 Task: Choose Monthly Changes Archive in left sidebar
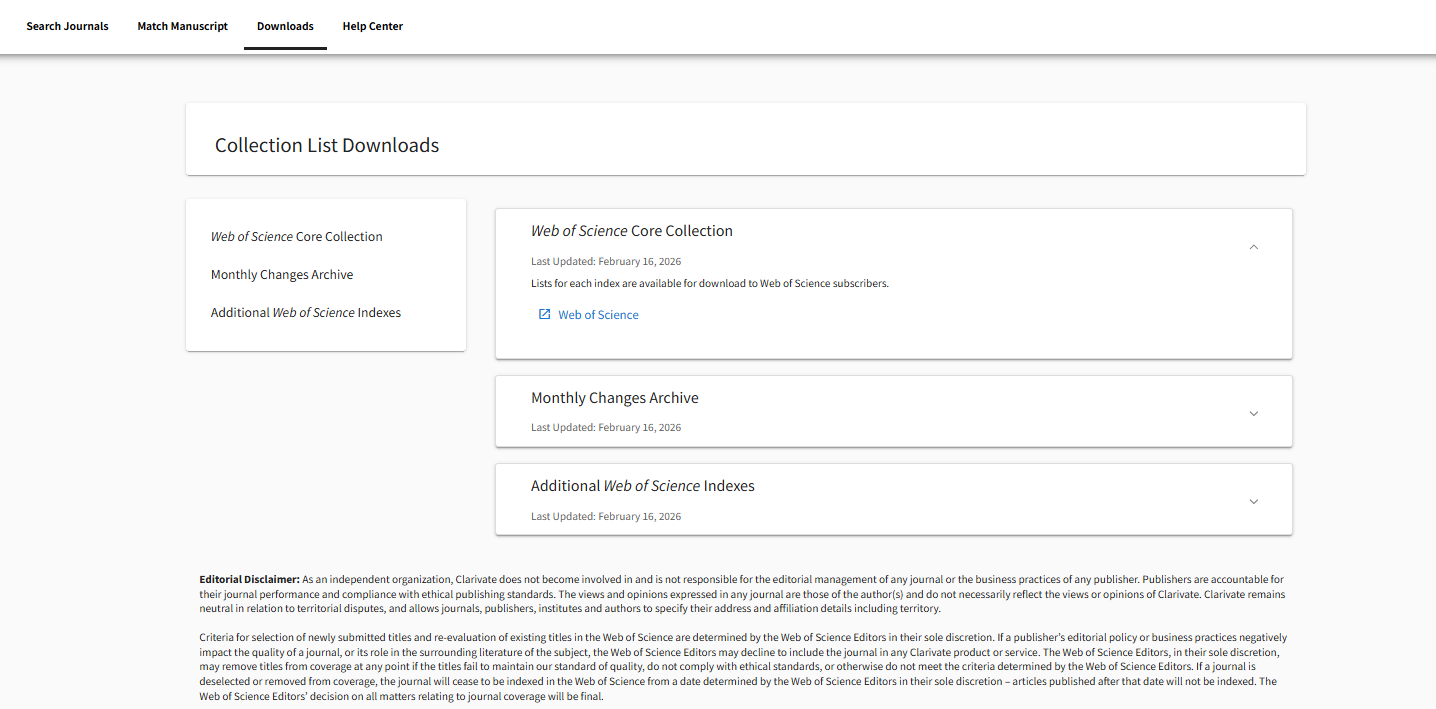(x=282, y=275)
